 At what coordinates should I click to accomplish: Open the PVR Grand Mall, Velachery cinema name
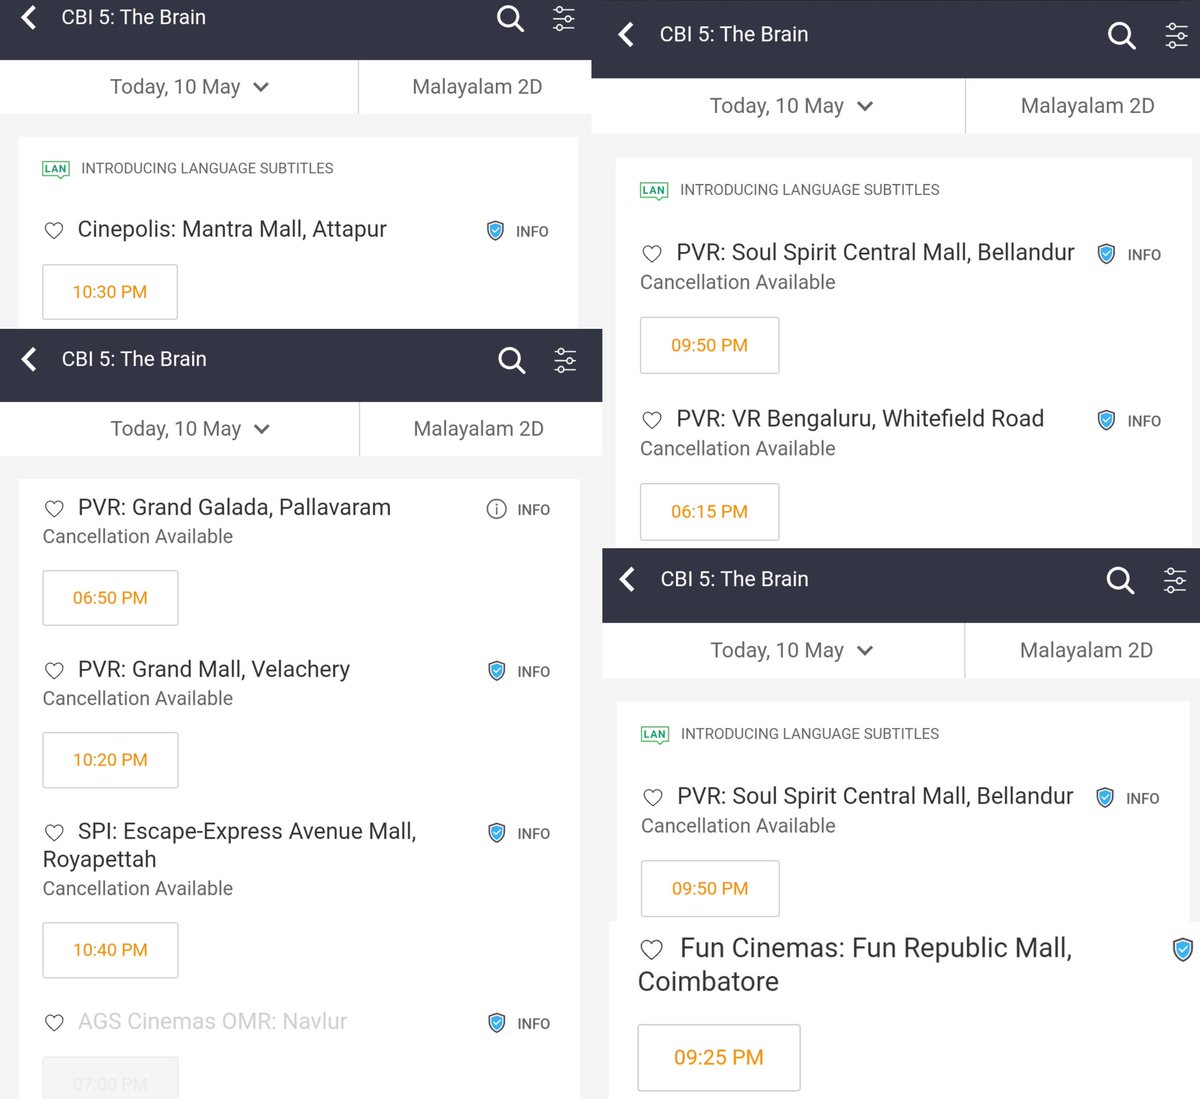pos(214,669)
